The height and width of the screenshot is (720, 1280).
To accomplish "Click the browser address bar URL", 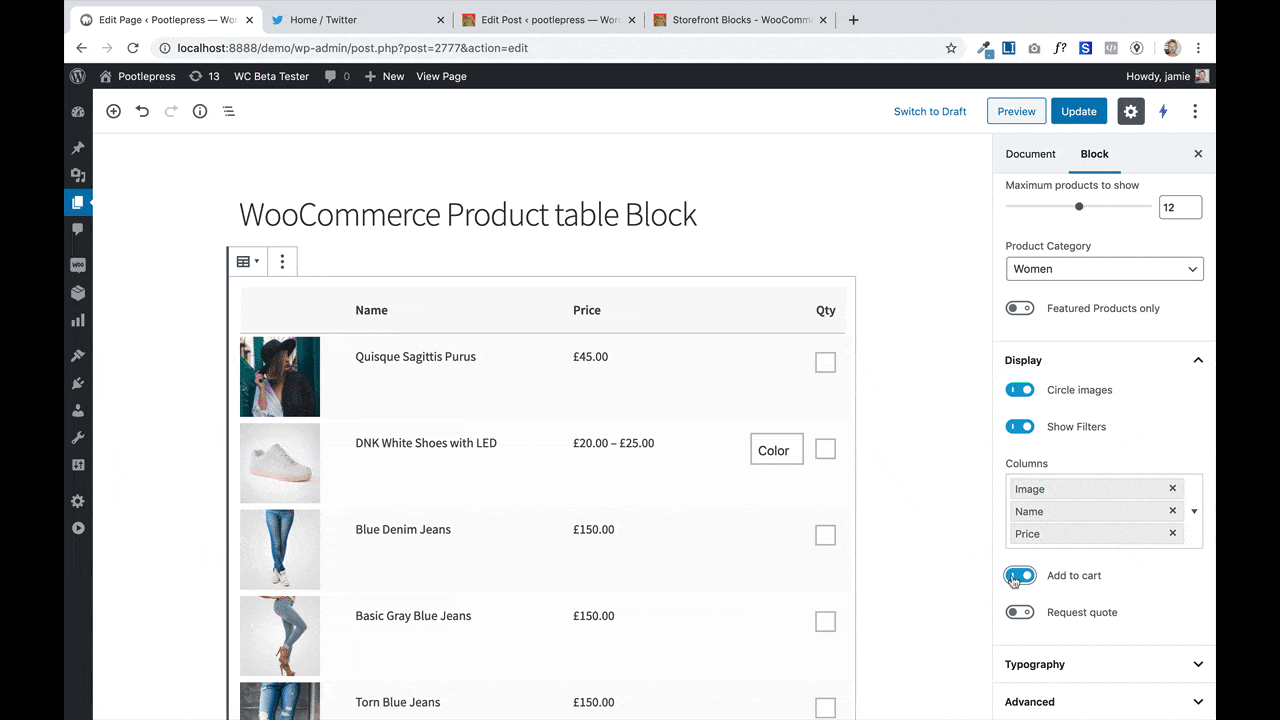I will click(x=352, y=48).
